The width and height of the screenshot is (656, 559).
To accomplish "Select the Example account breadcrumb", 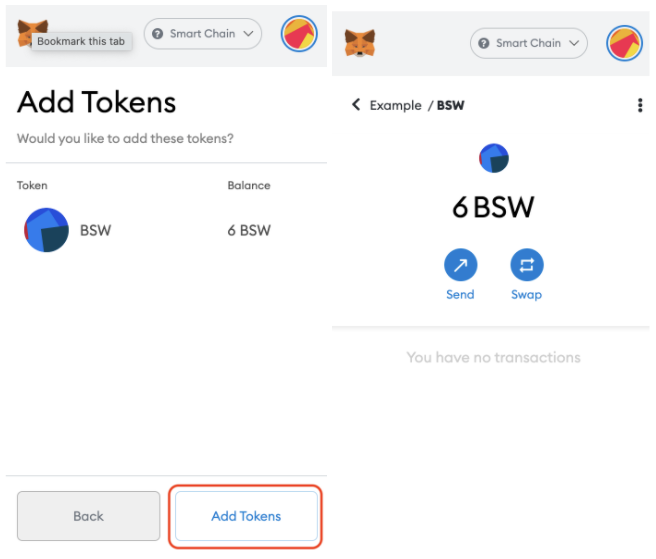I will pos(395,105).
